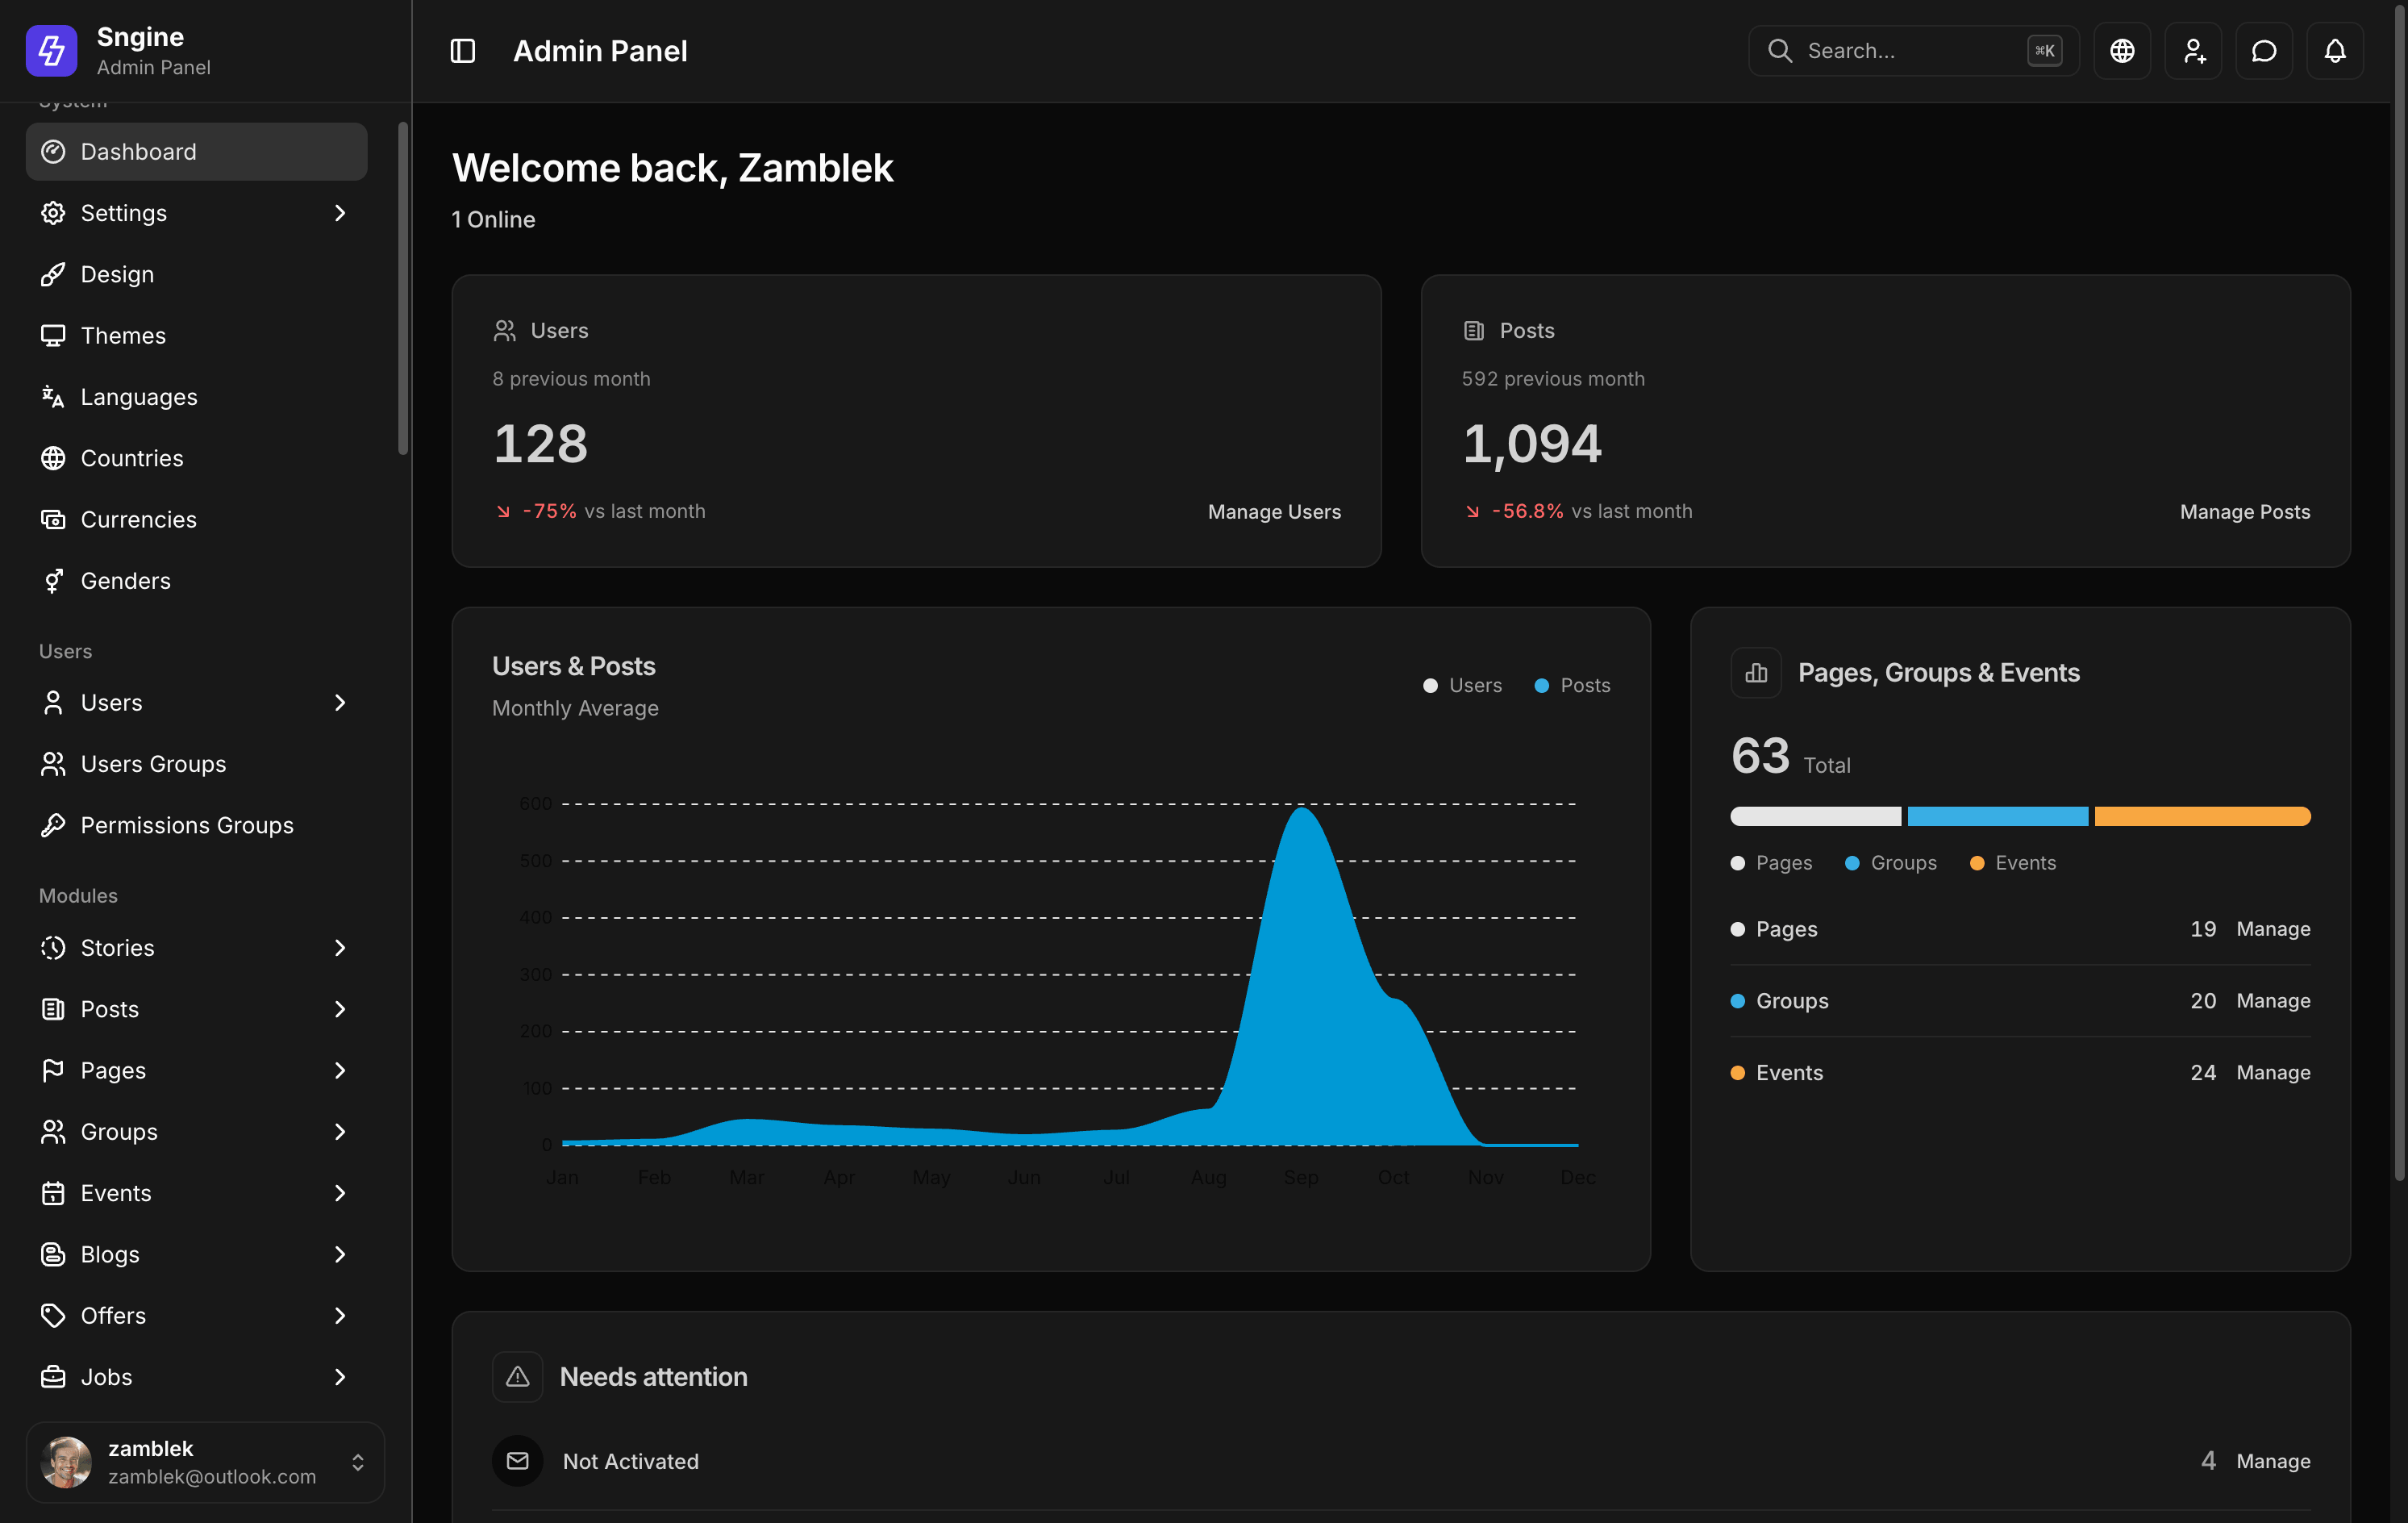Image resolution: width=2408 pixels, height=1523 pixels.
Task: Click the Themes monitor icon
Action: 53,335
